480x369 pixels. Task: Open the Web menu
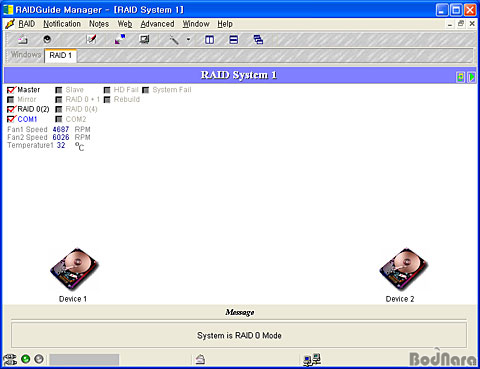tap(125, 24)
